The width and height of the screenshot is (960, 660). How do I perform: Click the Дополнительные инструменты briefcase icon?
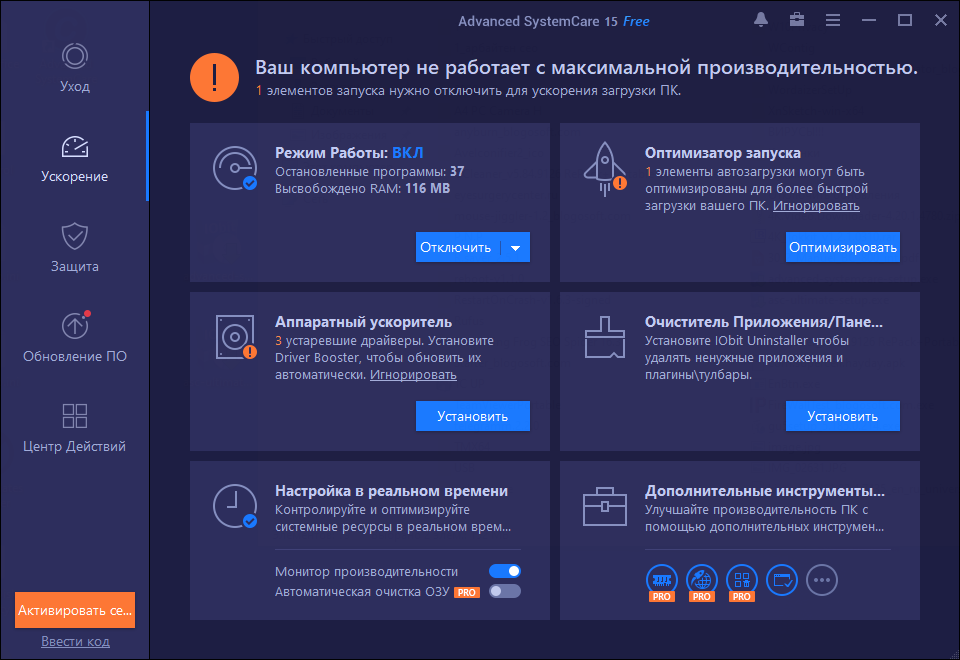click(x=605, y=506)
